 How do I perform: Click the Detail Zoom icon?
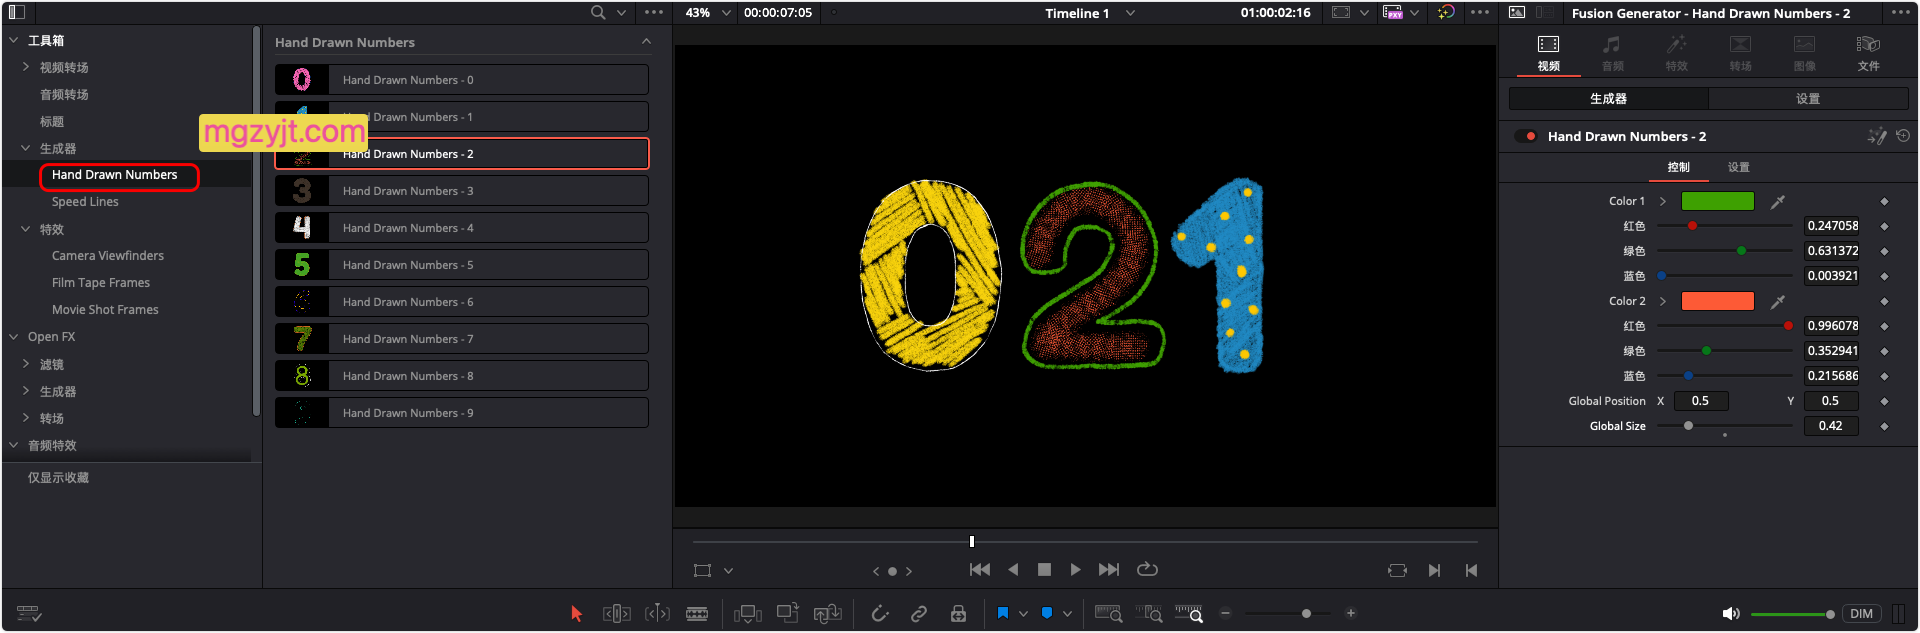pyautogui.click(x=1149, y=613)
